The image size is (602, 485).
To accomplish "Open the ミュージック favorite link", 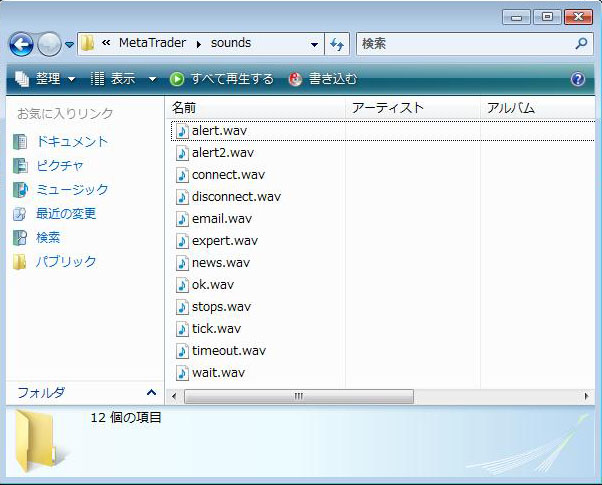I will 72,189.
